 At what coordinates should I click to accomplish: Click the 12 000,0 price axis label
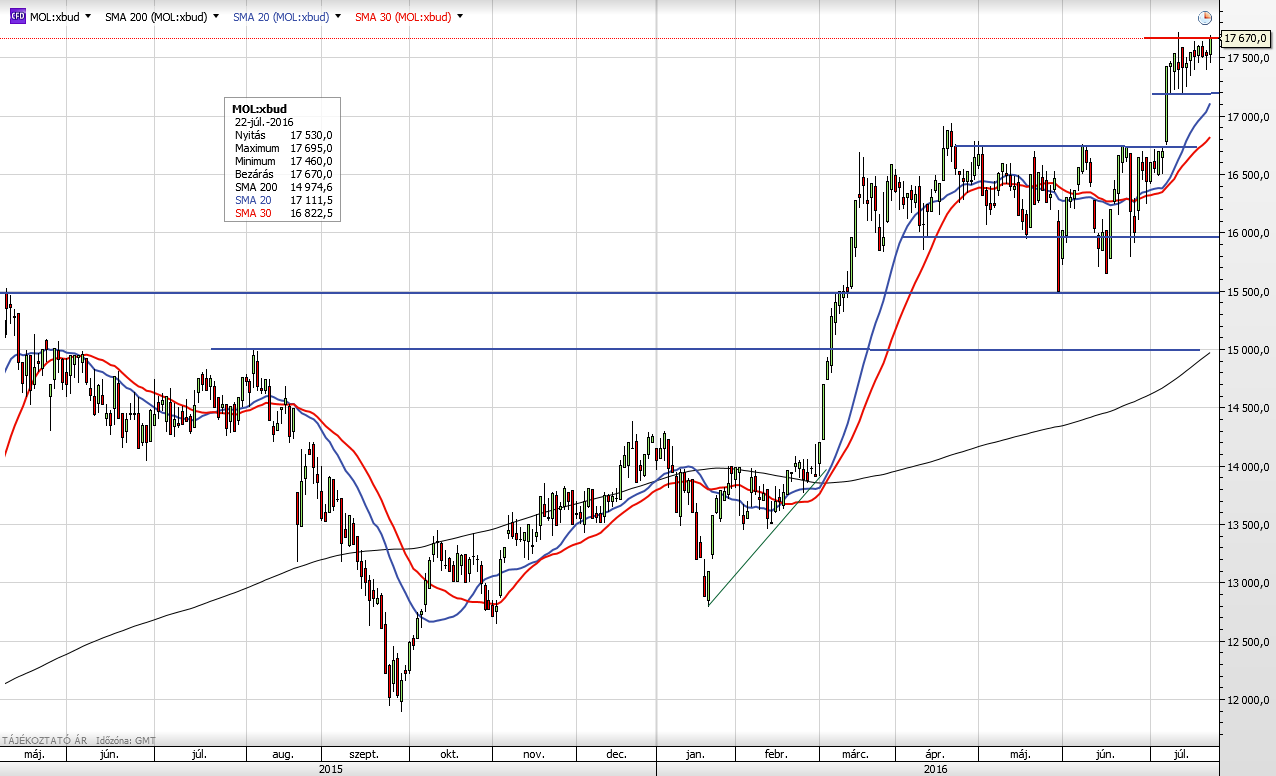1249,700
